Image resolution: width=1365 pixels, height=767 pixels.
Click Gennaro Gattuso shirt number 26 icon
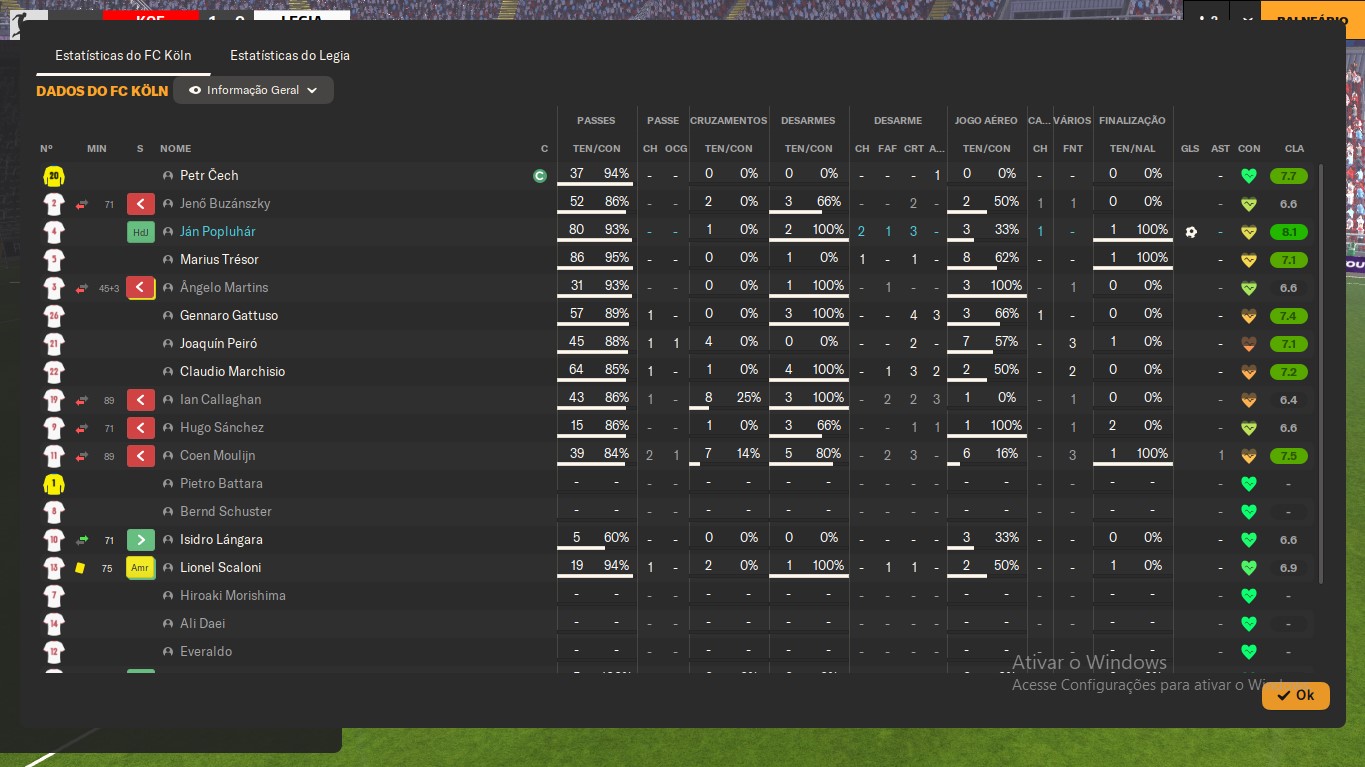point(54,316)
